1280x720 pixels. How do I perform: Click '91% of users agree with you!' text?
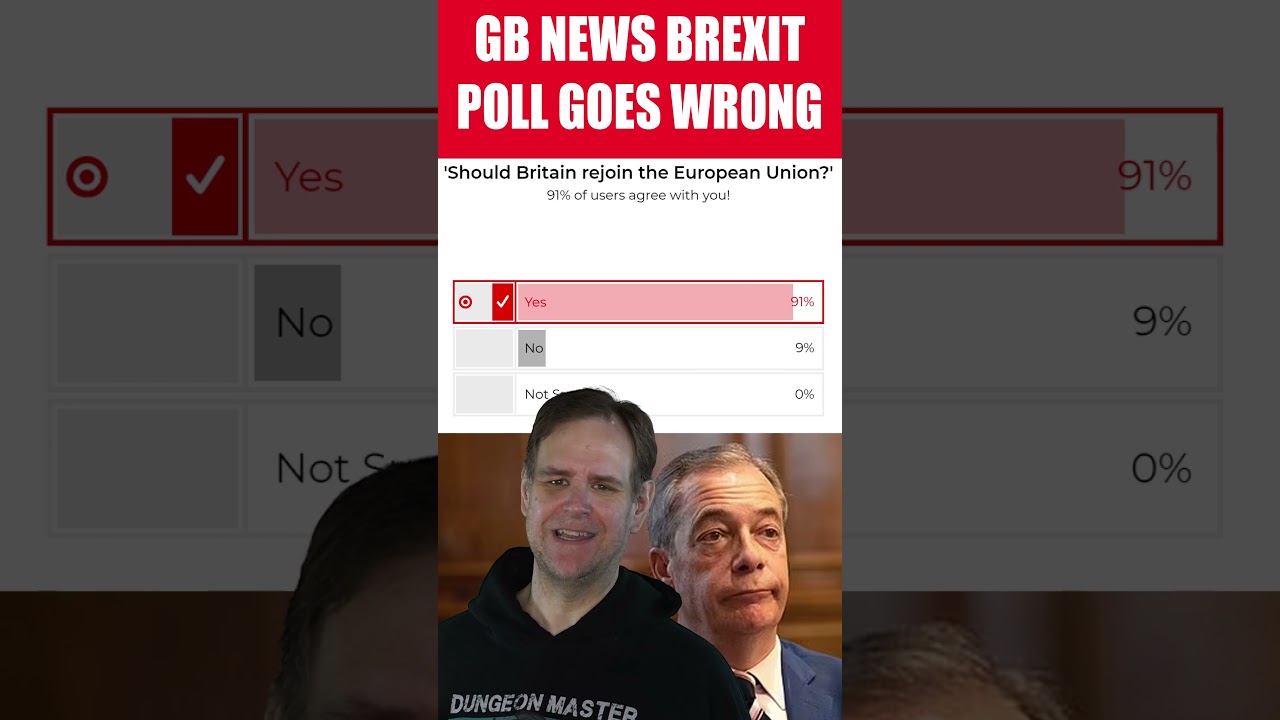[x=639, y=195]
